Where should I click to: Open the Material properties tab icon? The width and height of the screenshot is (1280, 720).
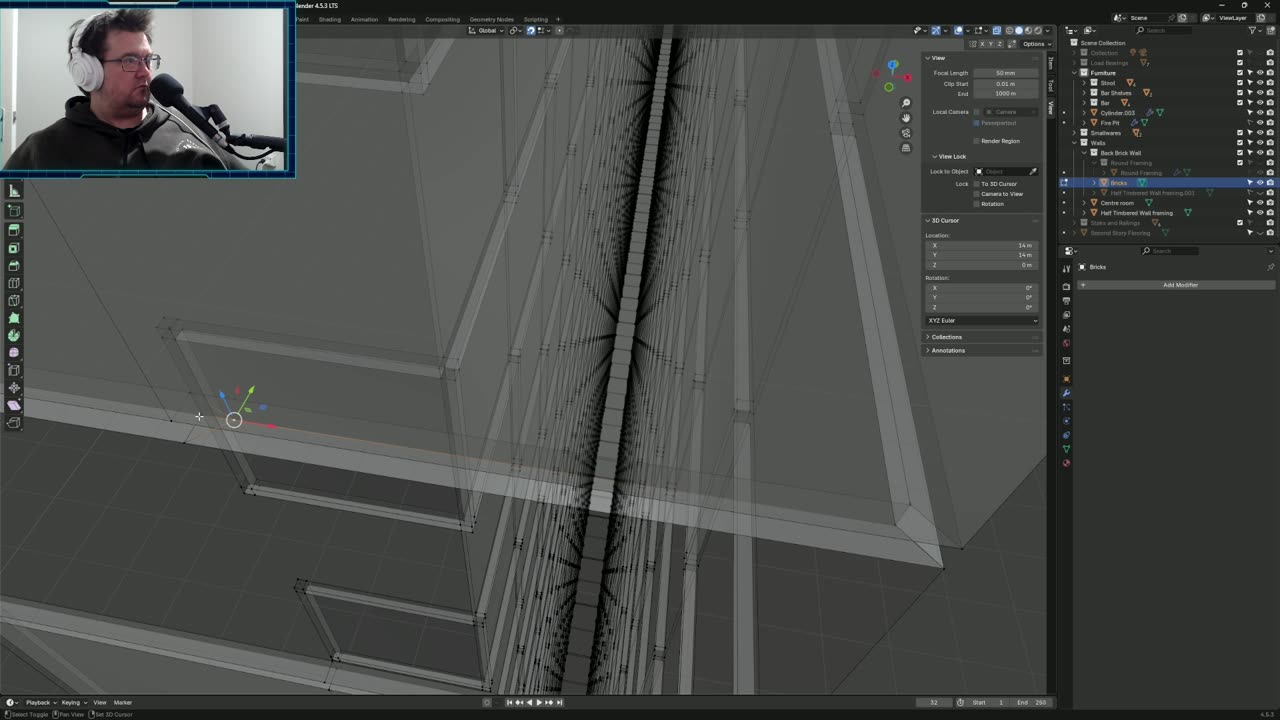coord(1066,463)
